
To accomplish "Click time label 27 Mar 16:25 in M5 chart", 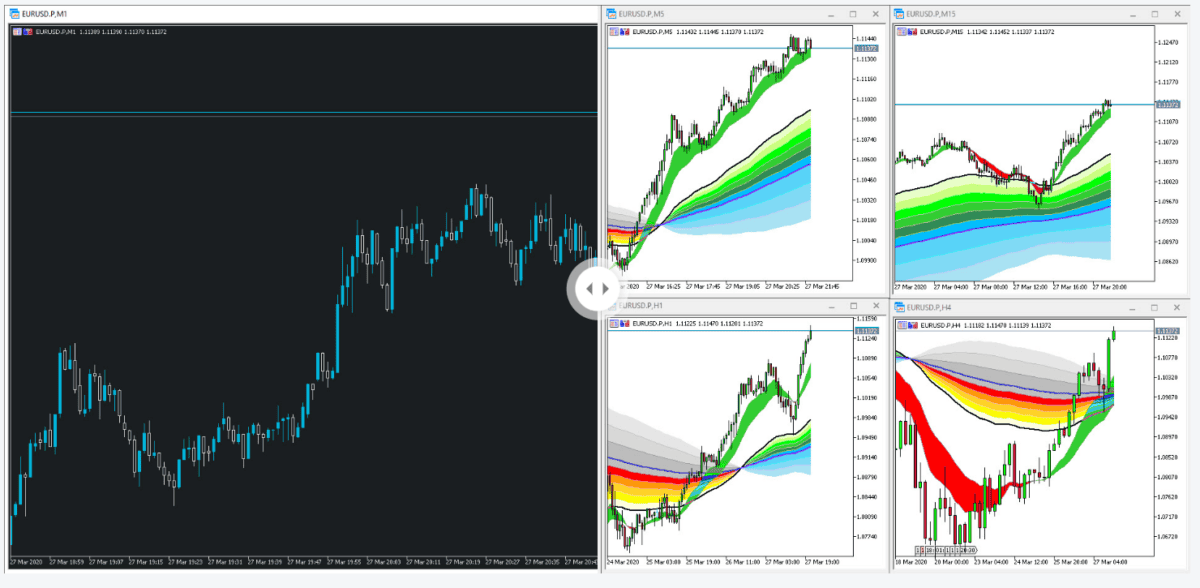I will pos(665,286).
